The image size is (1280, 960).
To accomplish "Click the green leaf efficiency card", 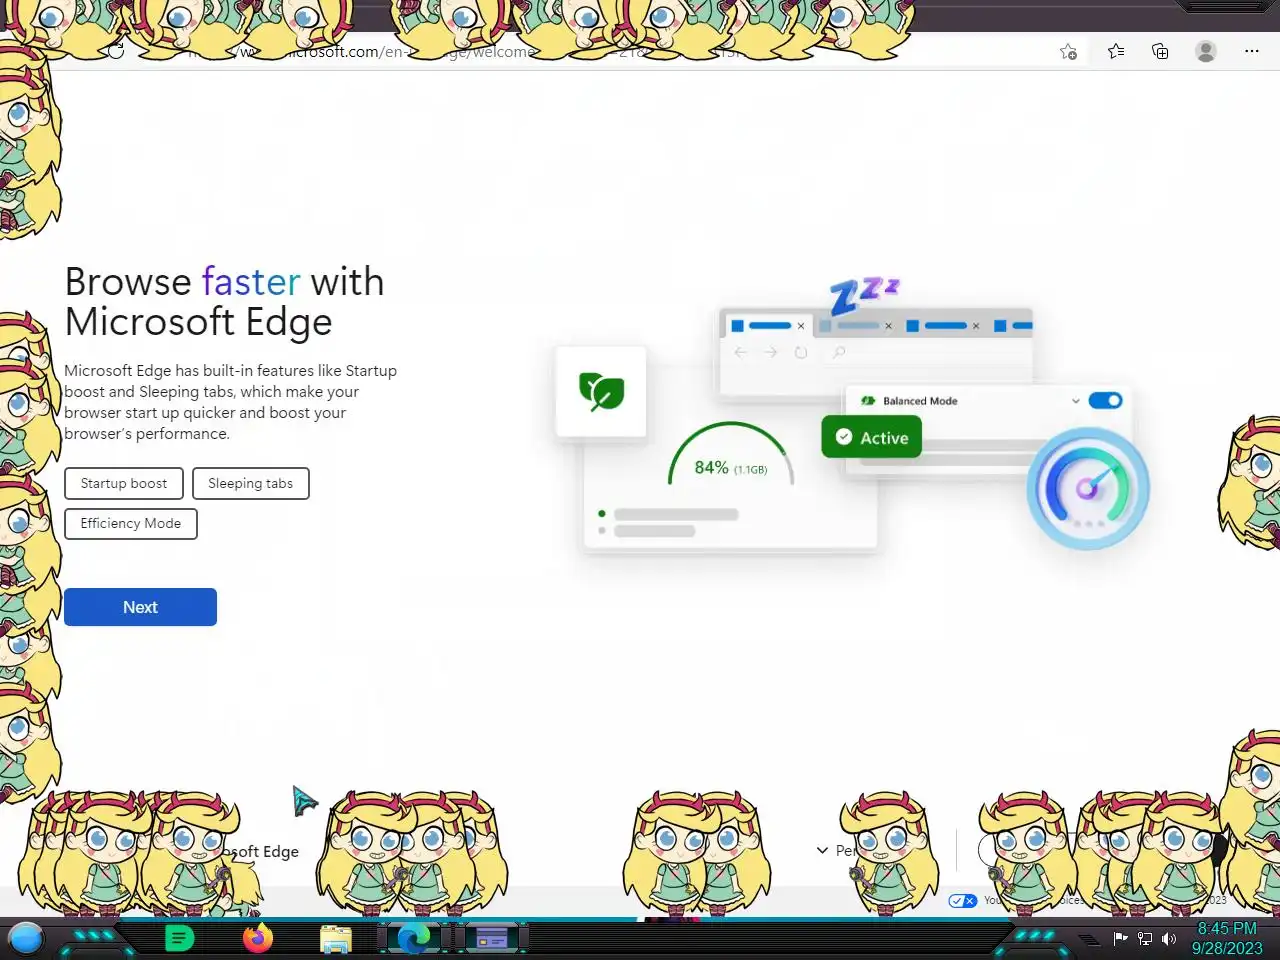I will point(601,391).
